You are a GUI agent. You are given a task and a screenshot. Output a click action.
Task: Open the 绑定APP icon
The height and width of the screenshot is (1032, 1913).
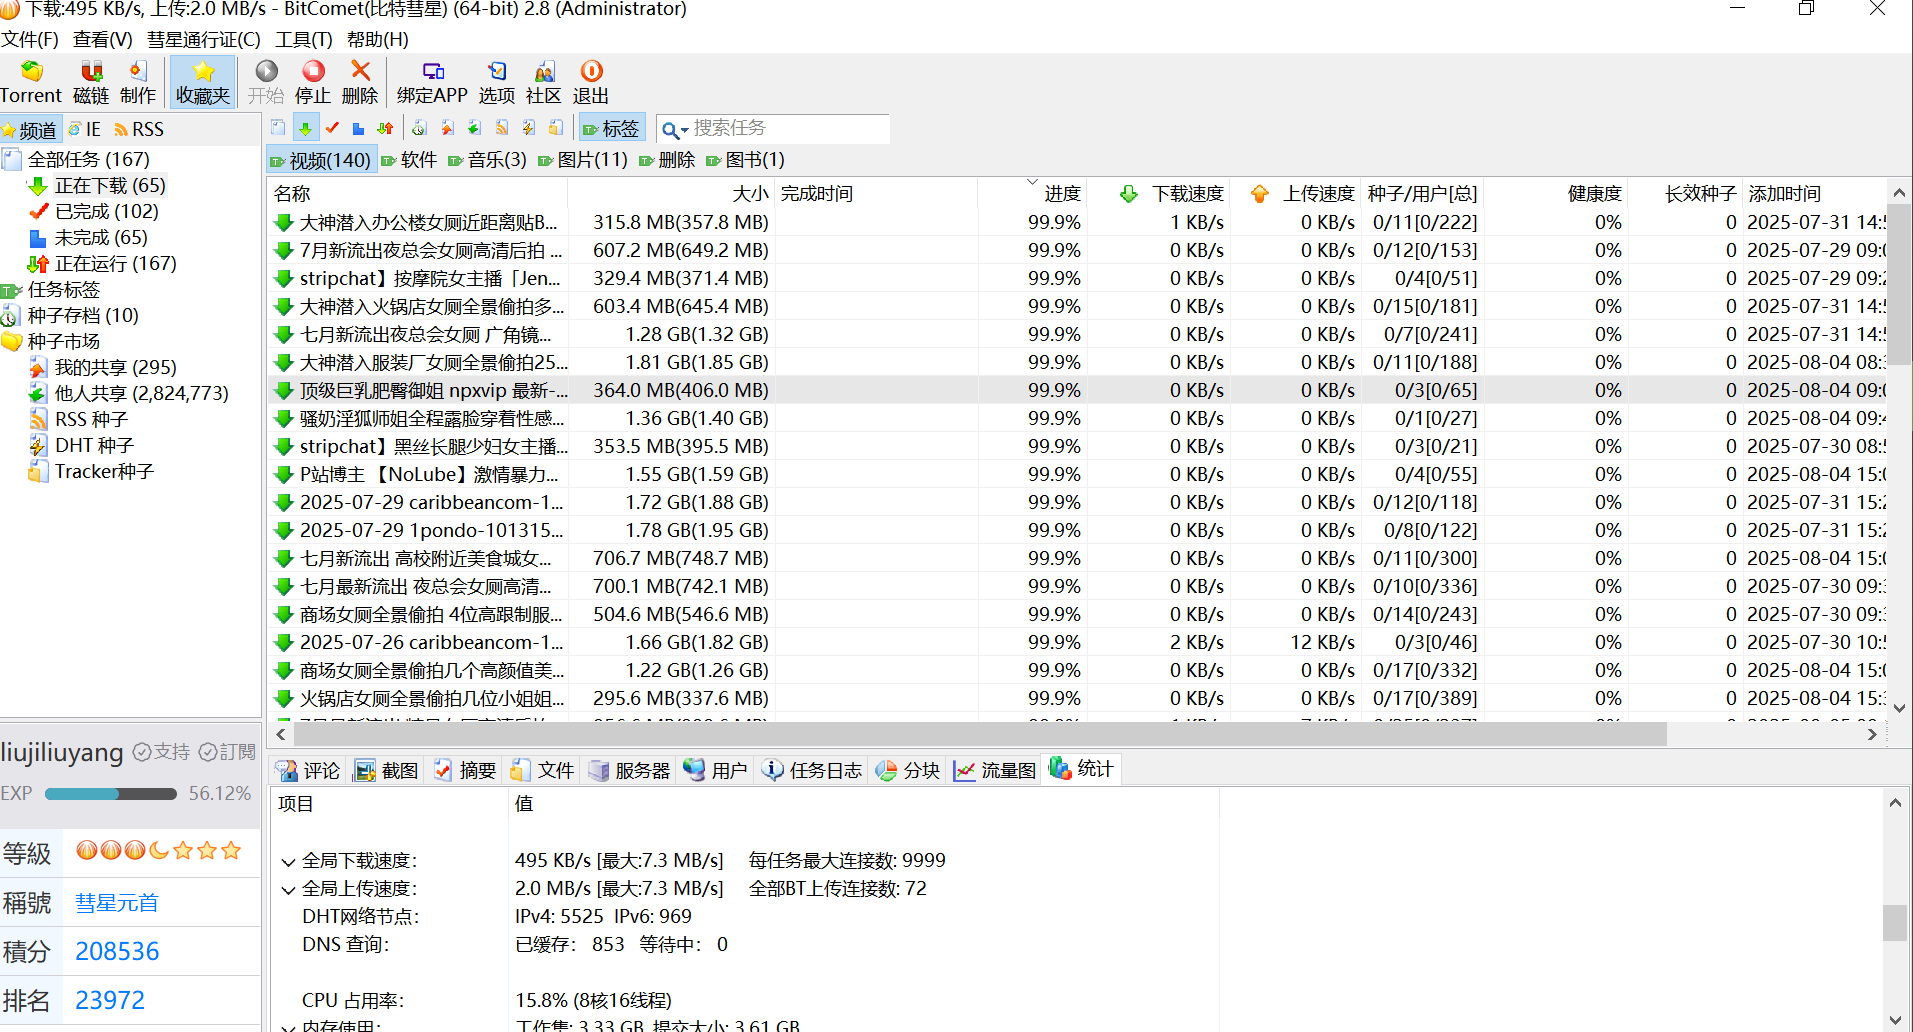432,72
